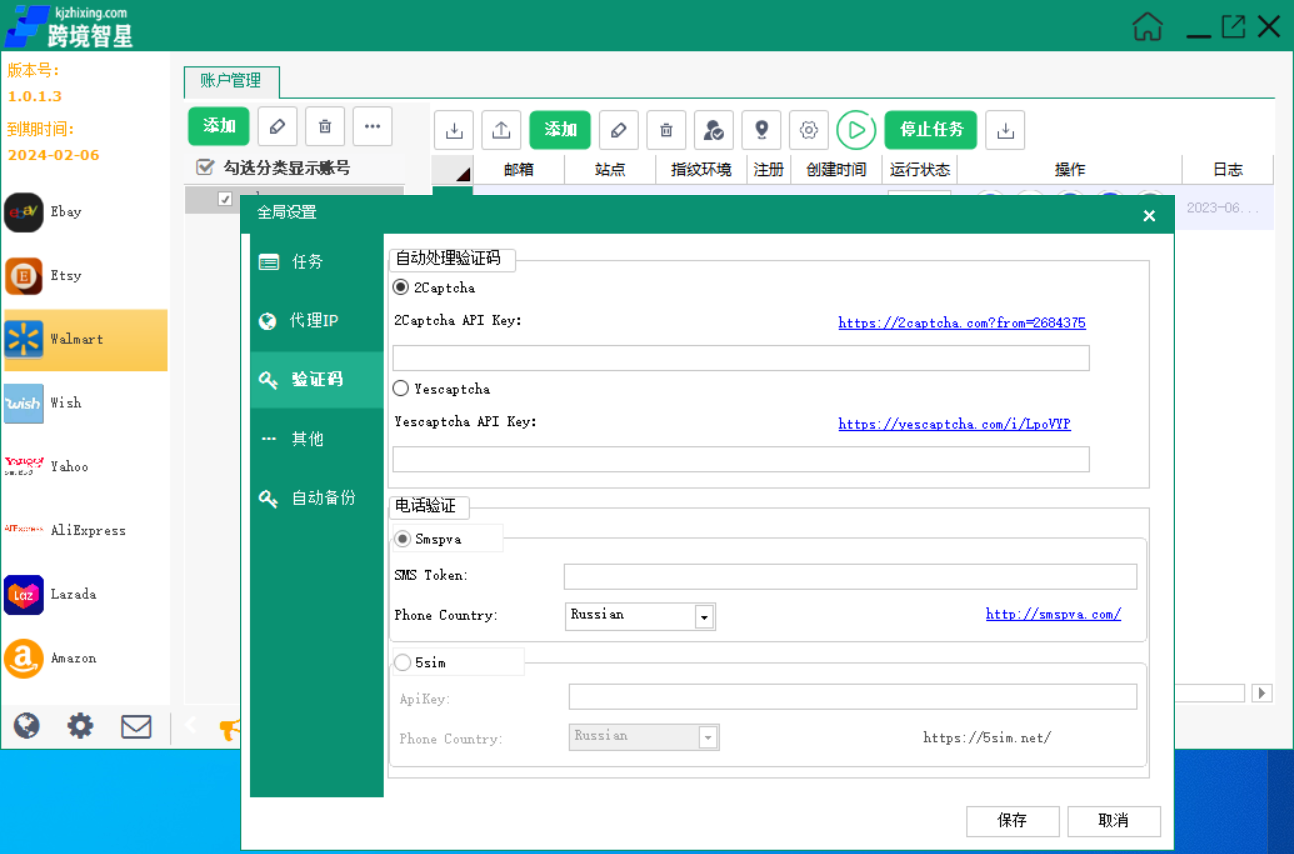The image size is (1294, 854).
Task: Open the Amazon platform entry
Action: (x=85, y=658)
